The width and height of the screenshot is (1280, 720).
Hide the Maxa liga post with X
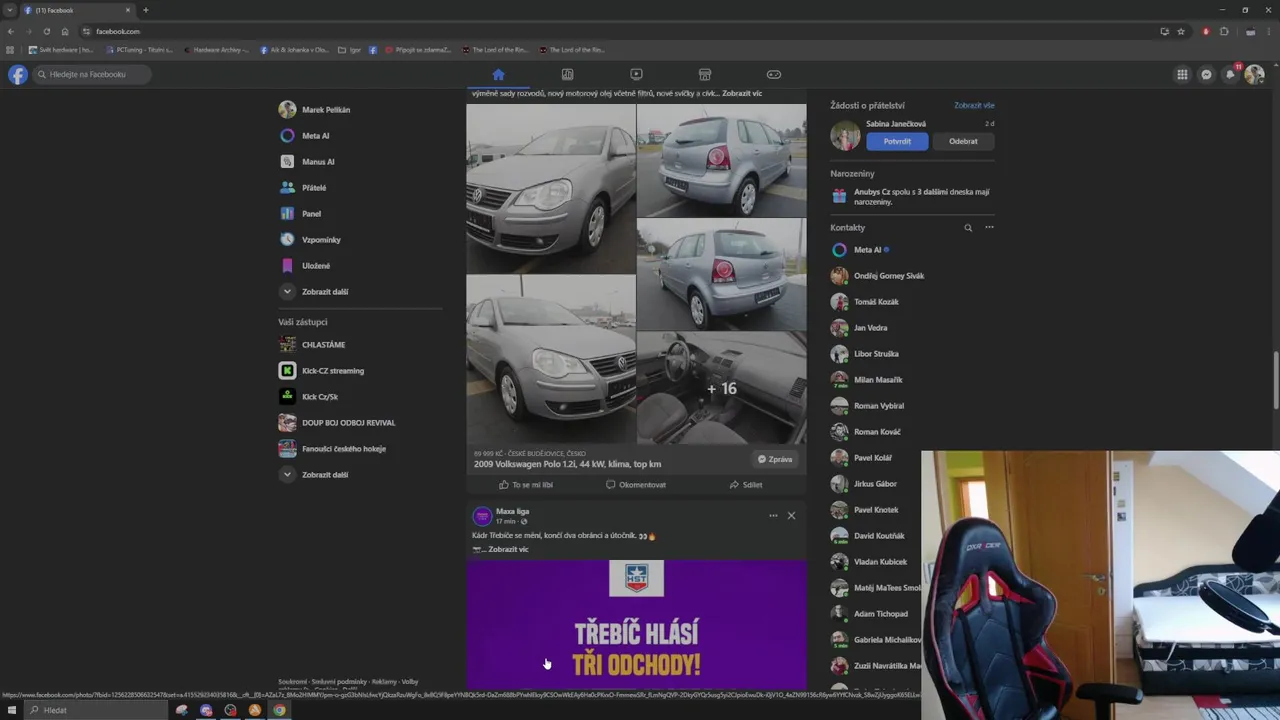tap(791, 516)
